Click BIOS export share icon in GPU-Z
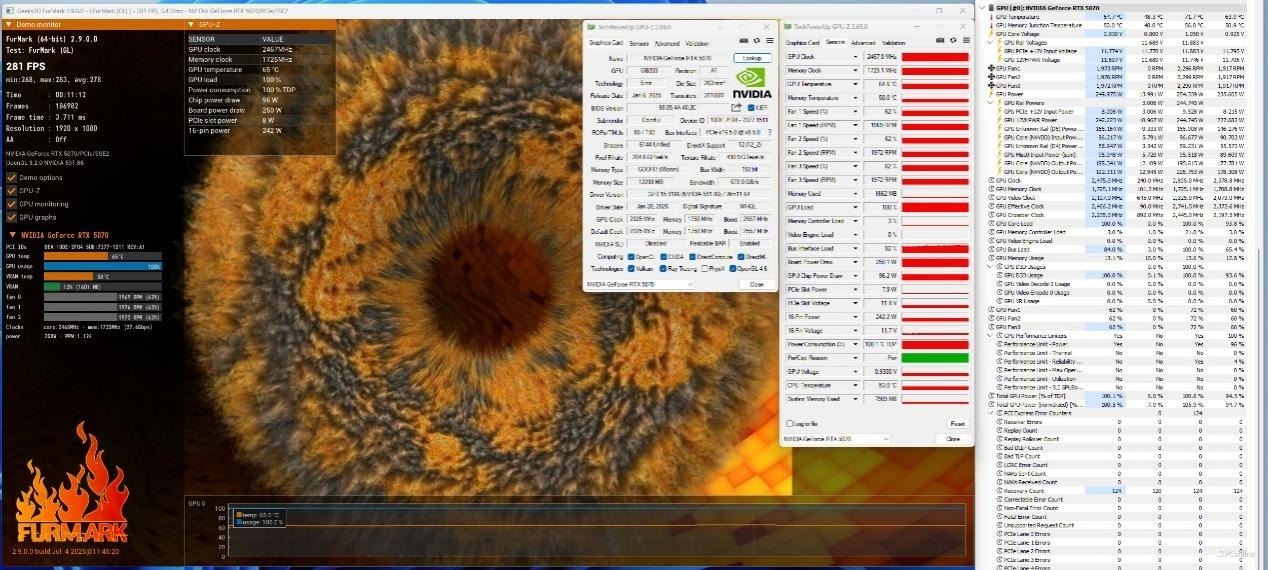Image resolution: width=1268 pixels, height=570 pixels. click(735, 108)
